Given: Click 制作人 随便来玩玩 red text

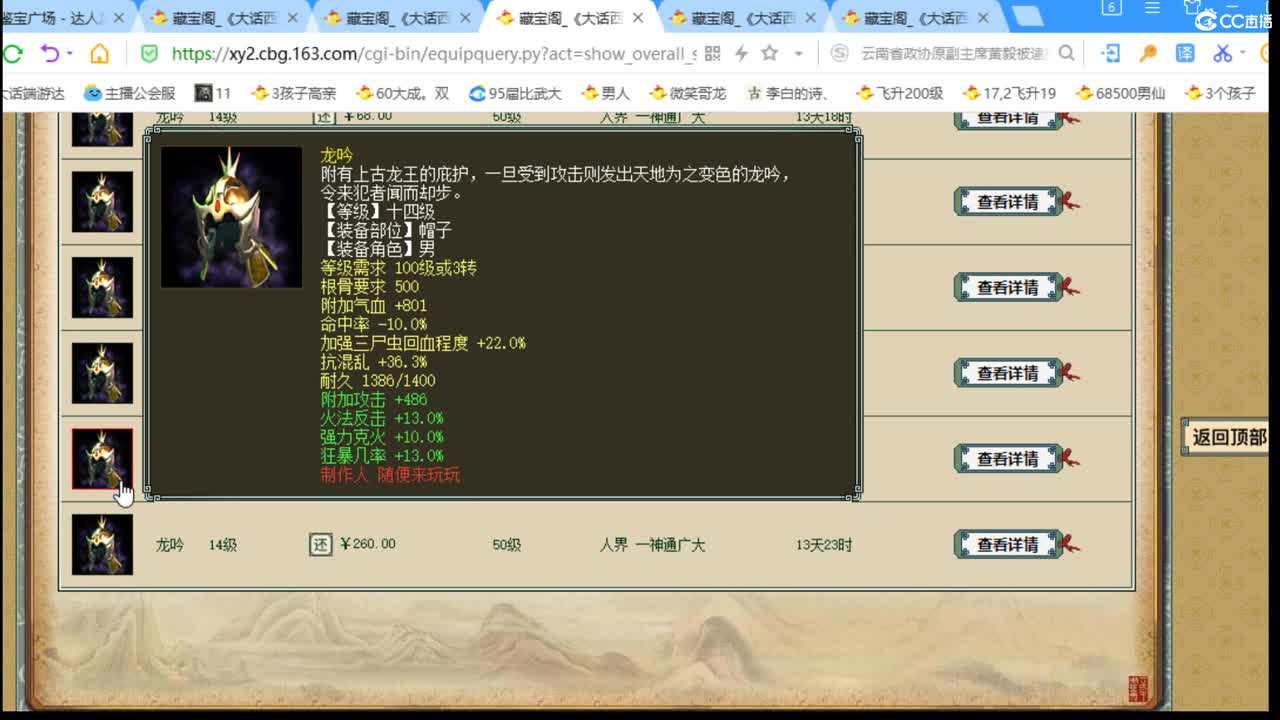Looking at the screenshot, I should 390,475.
